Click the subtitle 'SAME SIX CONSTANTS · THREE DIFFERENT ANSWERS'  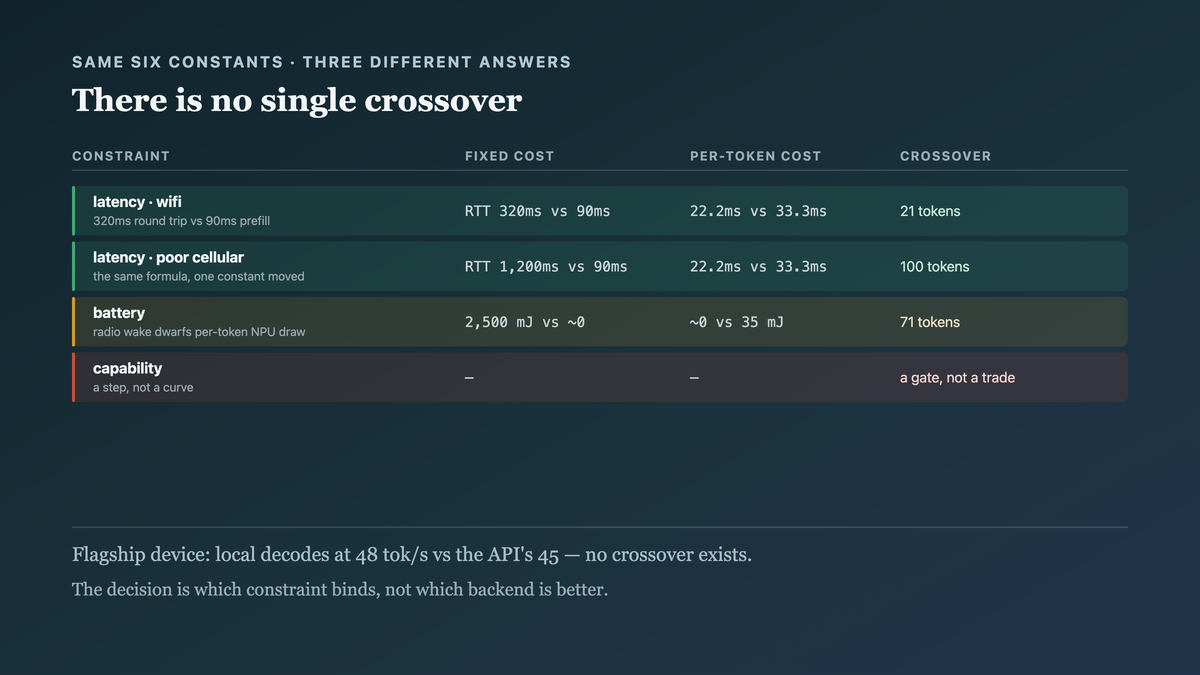pos(322,62)
